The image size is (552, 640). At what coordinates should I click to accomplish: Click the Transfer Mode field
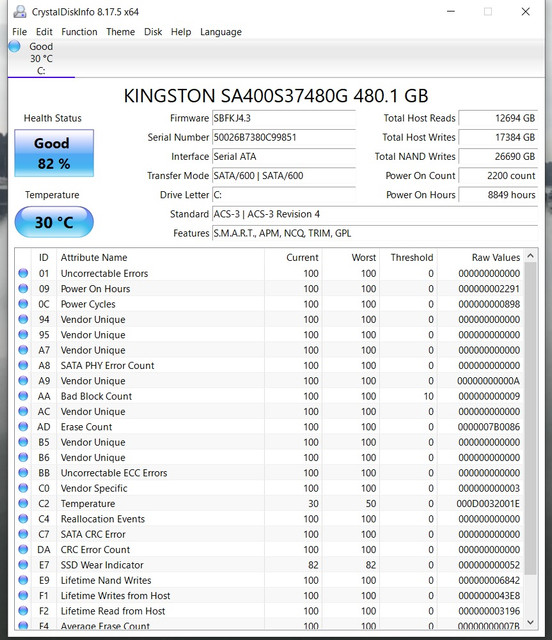coord(283,176)
